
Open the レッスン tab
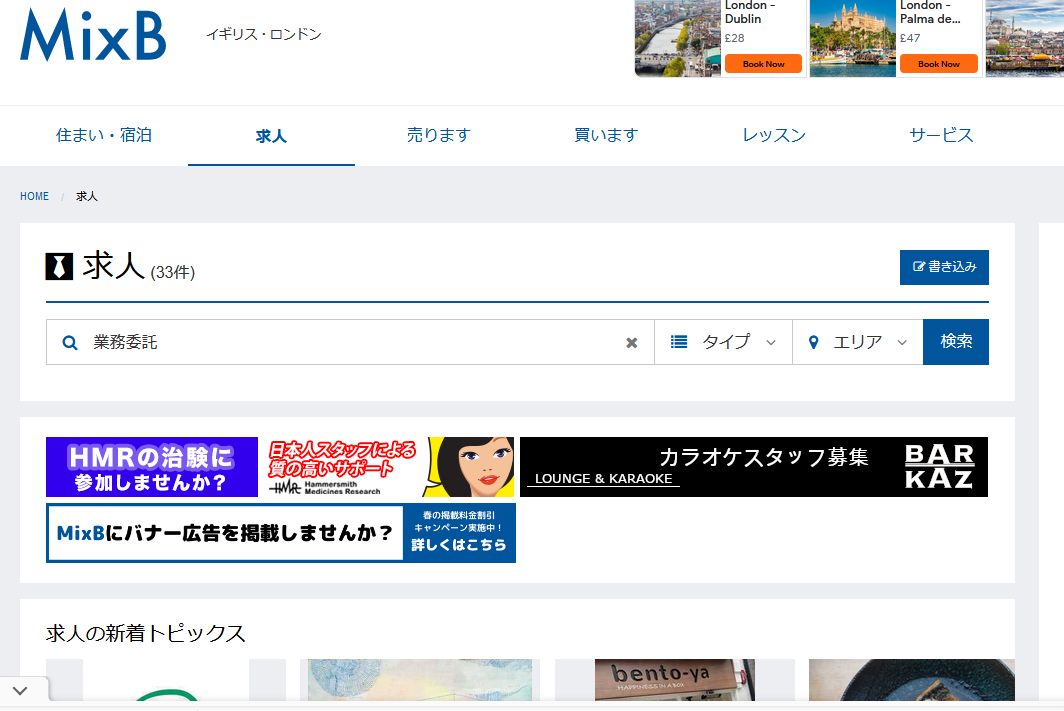coord(774,135)
